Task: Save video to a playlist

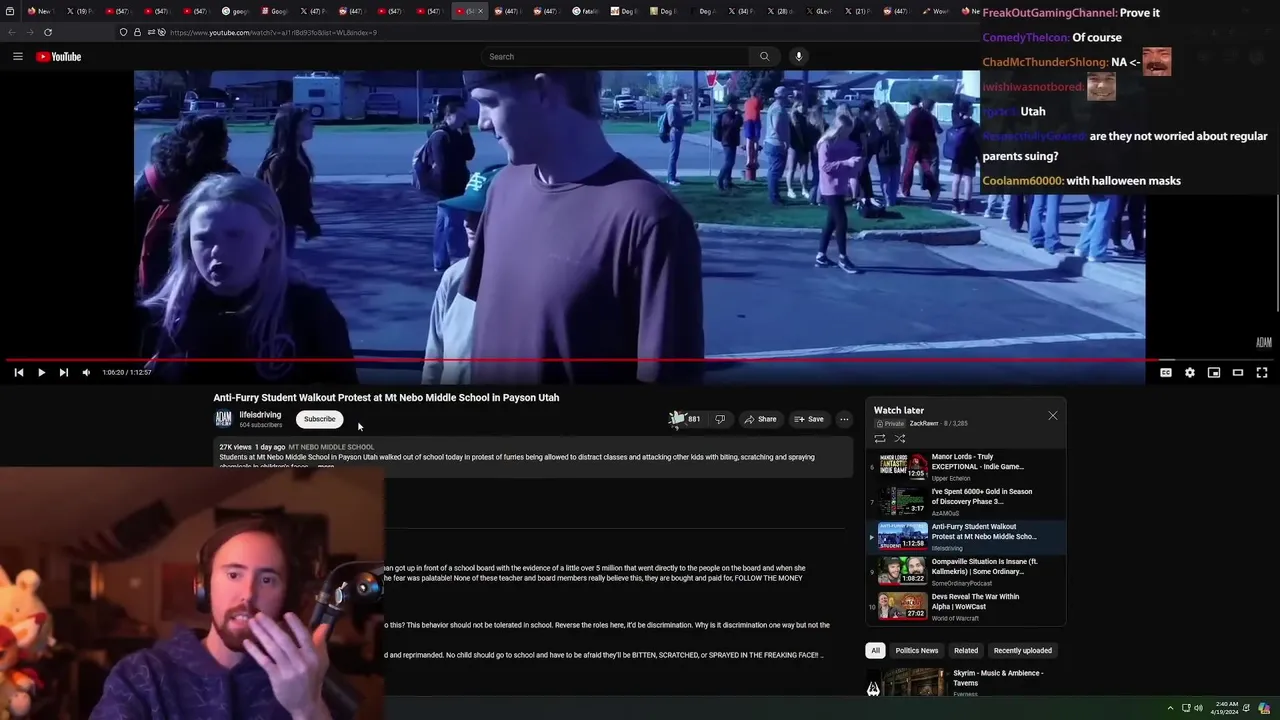Action: point(809,419)
